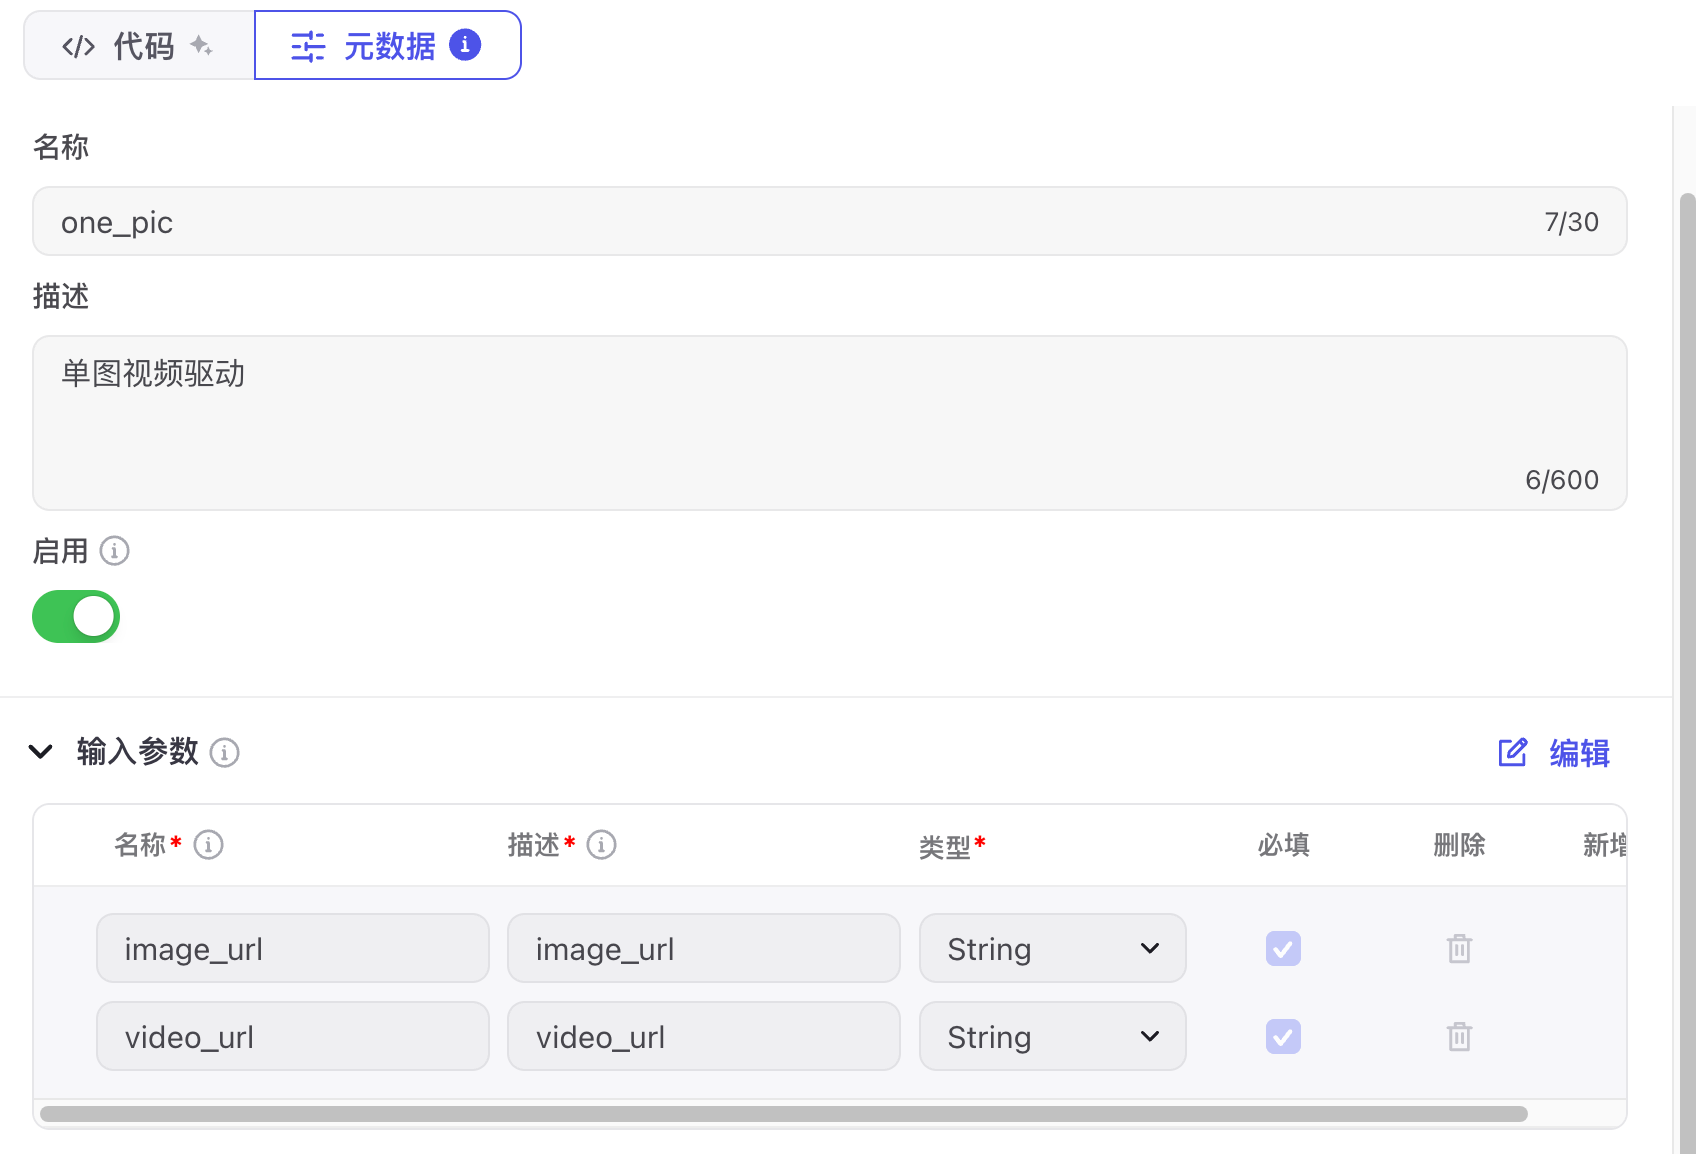Click the info icon next to 启用
Screen dimensions: 1696x1154
(115, 551)
